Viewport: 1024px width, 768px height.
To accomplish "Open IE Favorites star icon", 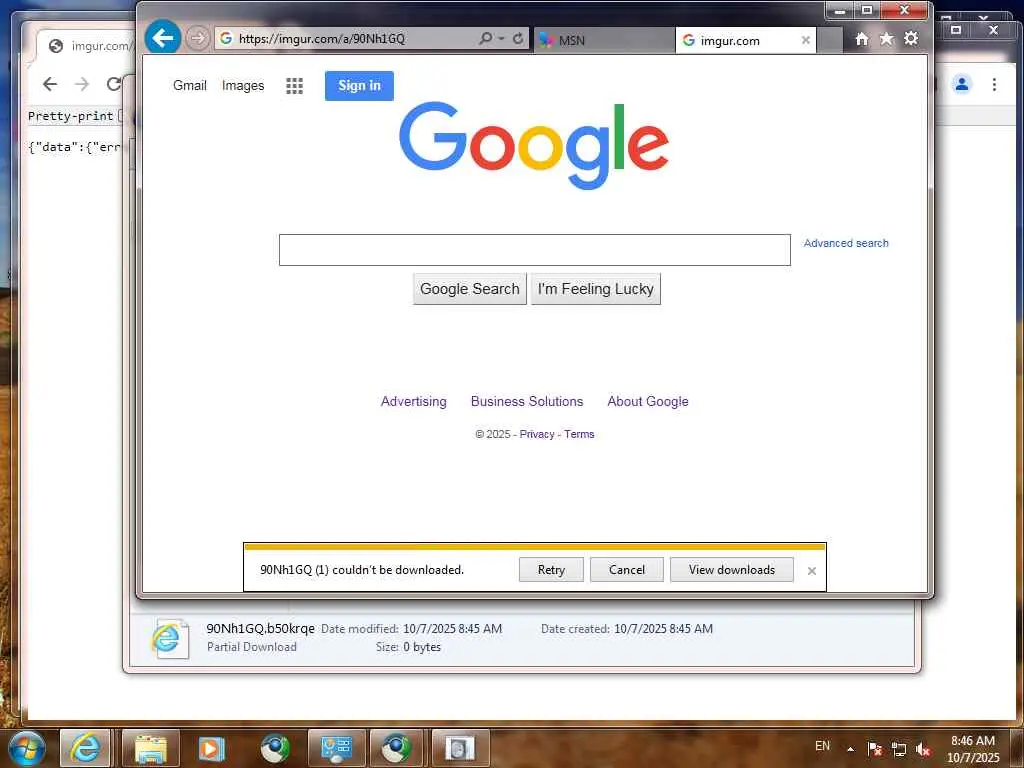I will tap(886, 39).
